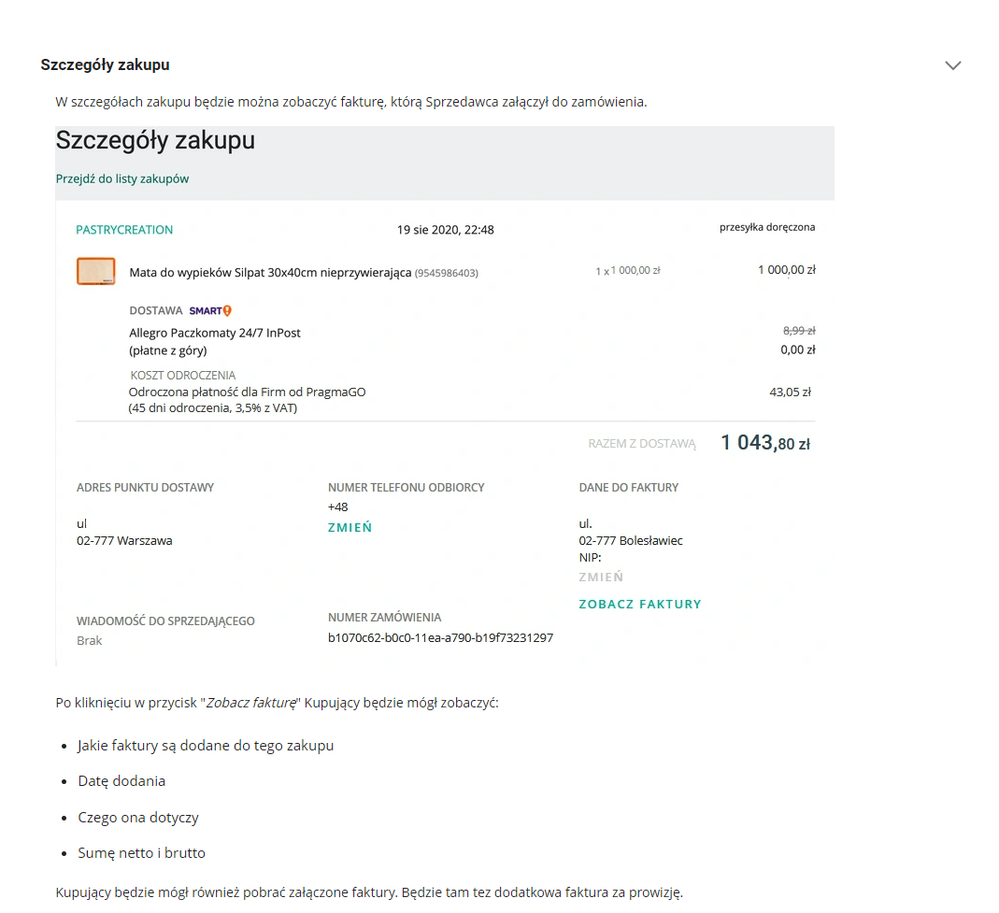
Task: Open the PASTRYCREATION seller link
Action: 124,230
